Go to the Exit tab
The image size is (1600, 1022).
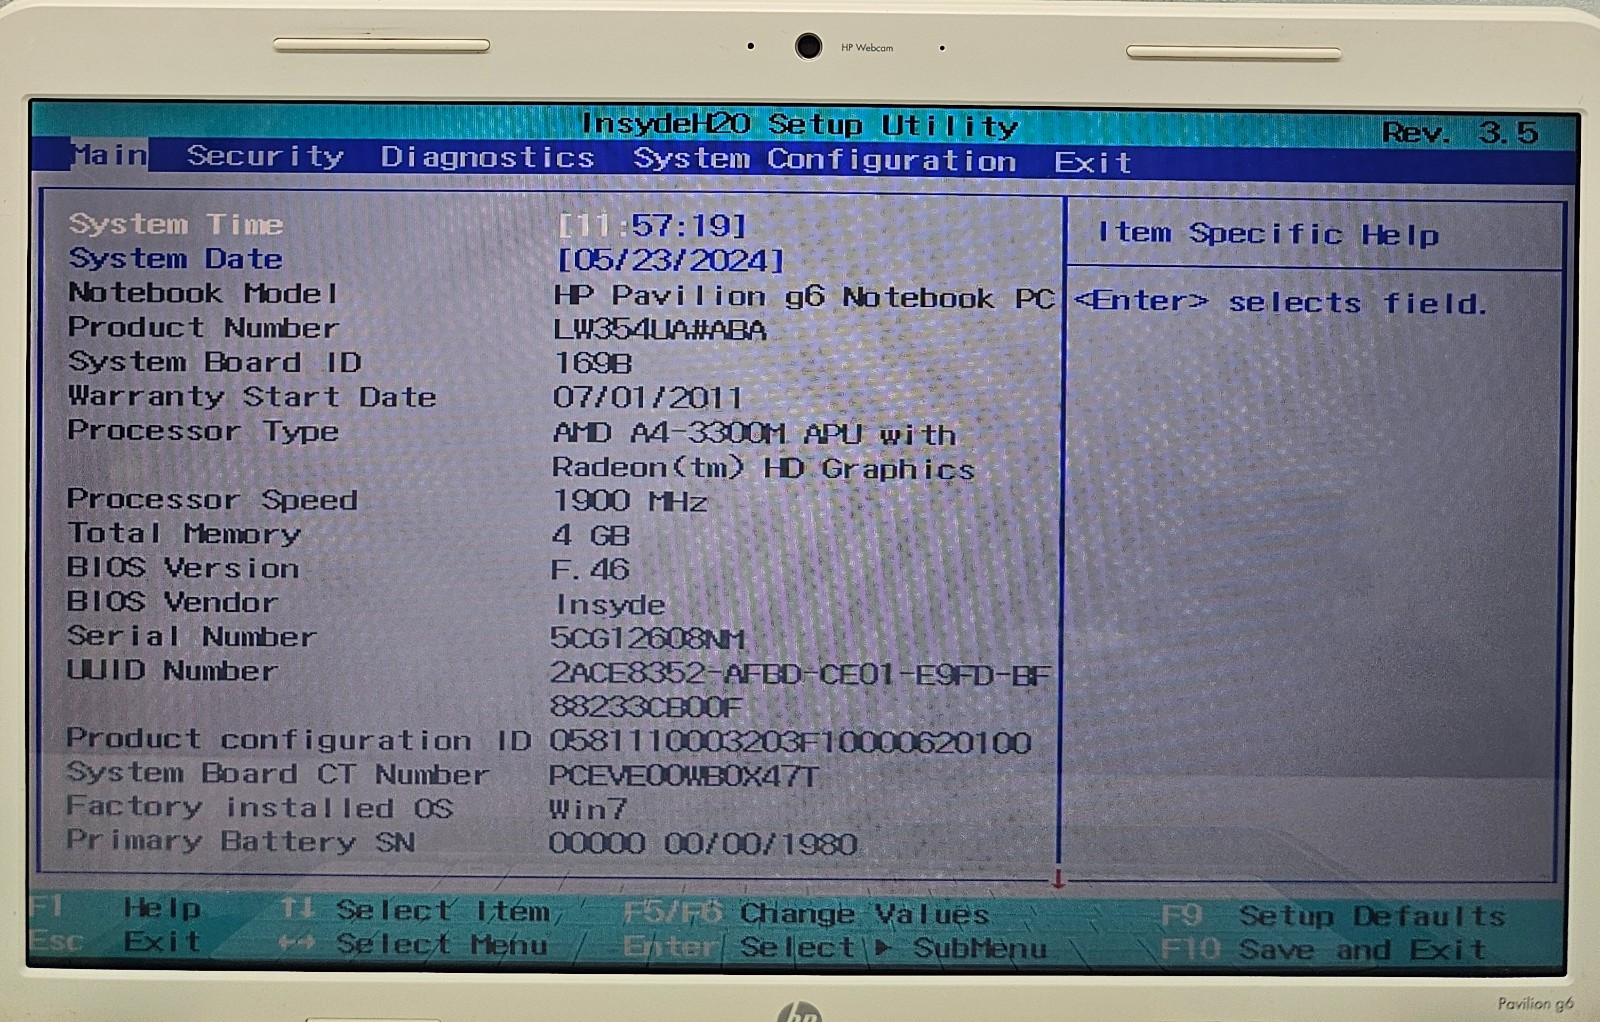pyautogui.click(x=1092, y=162)
